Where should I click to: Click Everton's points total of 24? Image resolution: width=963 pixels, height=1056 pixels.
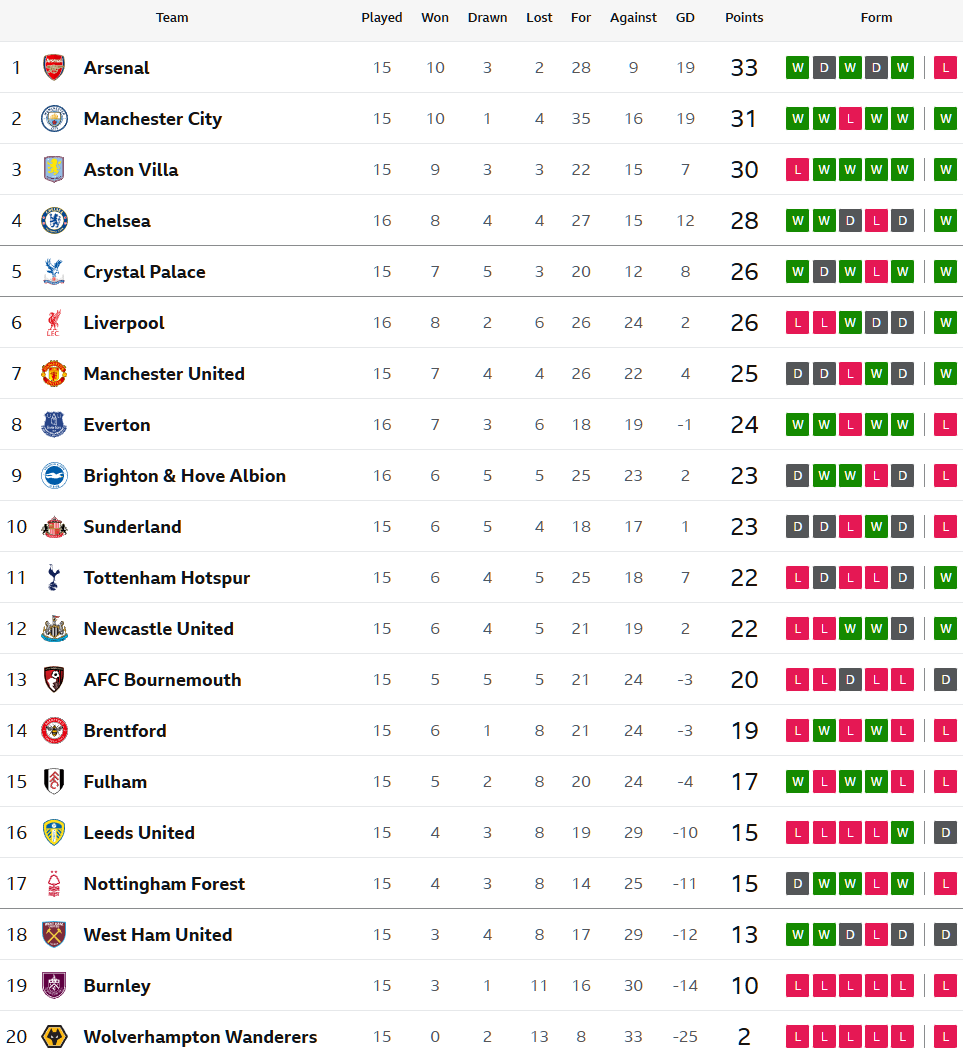click(x=744, y=425)
